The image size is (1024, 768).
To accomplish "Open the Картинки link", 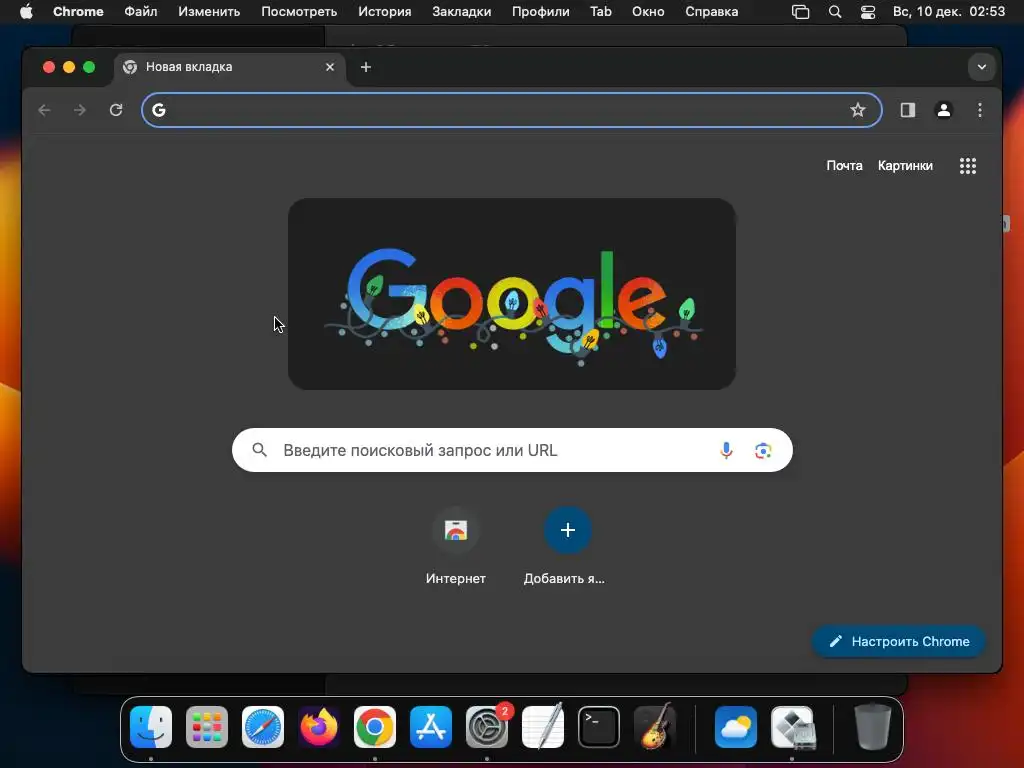I will [x=905, y=166].
